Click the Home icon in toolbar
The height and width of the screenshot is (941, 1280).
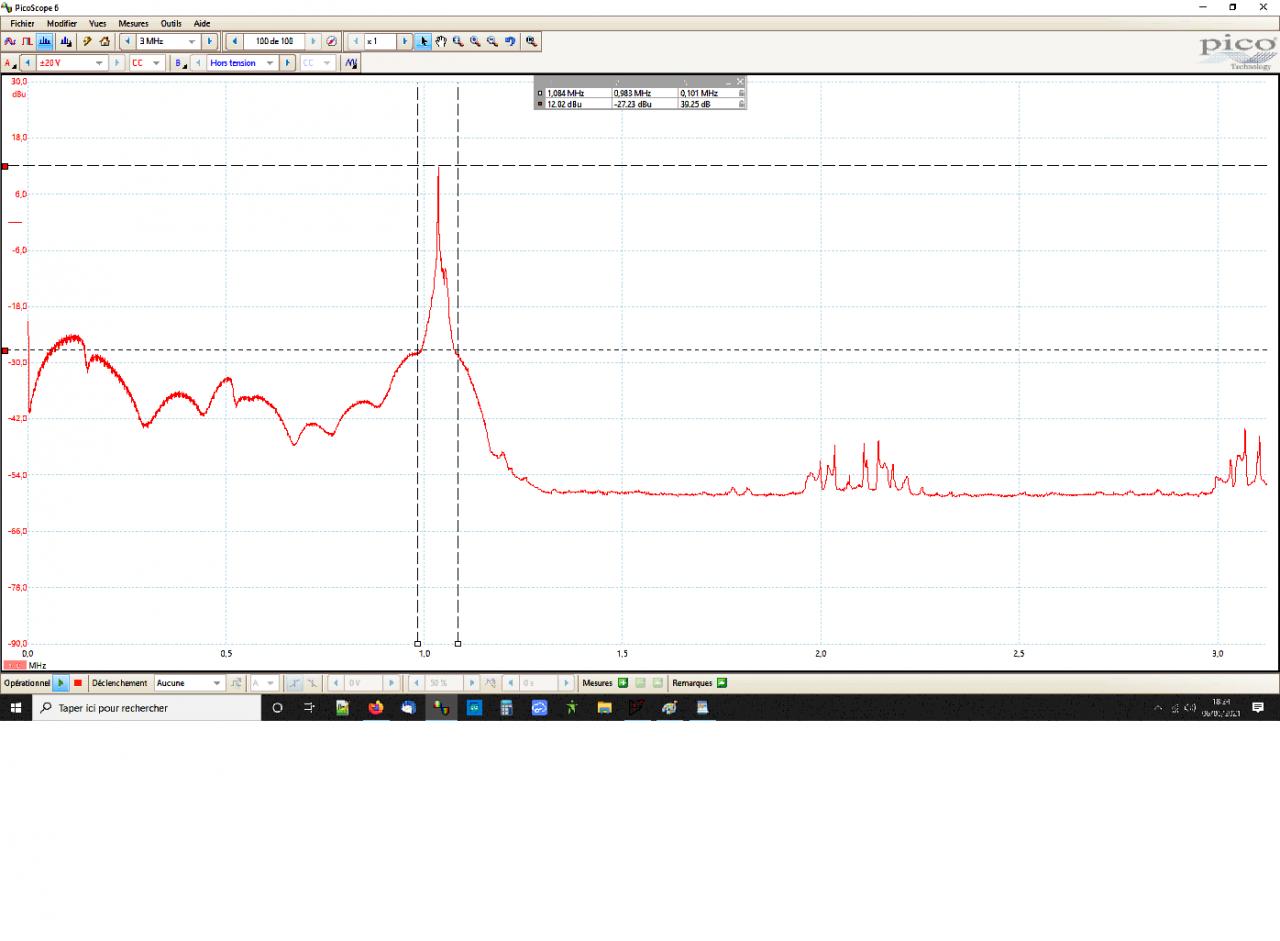coord(104,41)
